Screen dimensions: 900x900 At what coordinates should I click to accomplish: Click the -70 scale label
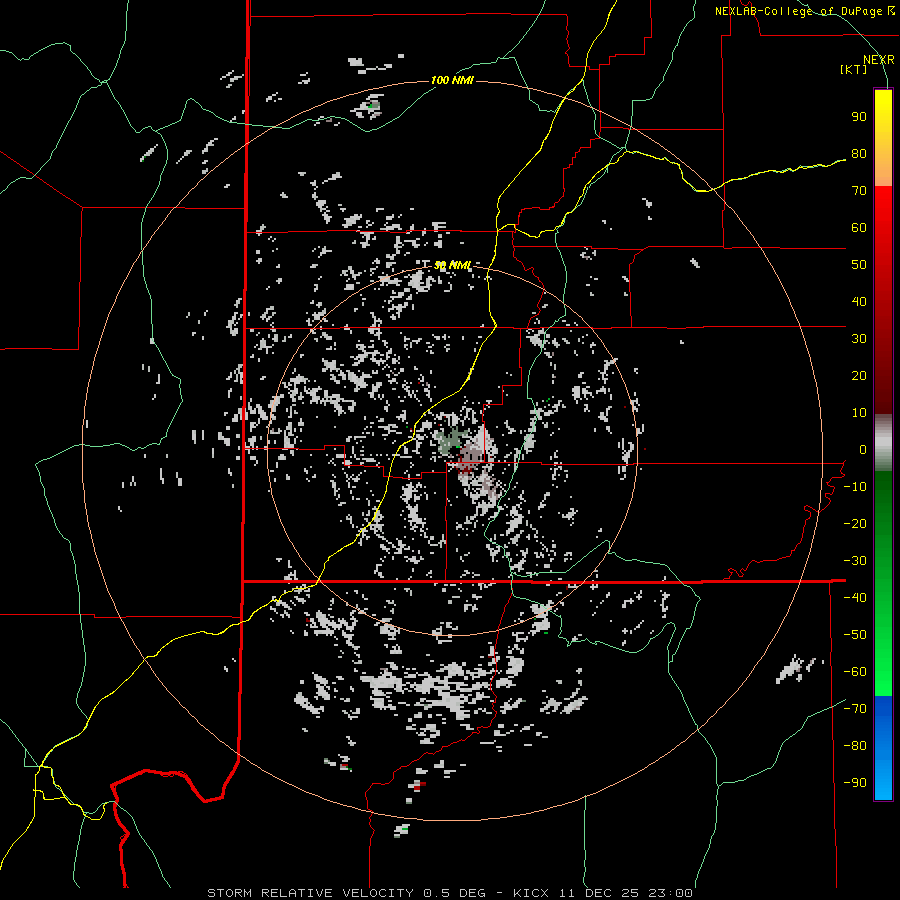coord(855,709)
